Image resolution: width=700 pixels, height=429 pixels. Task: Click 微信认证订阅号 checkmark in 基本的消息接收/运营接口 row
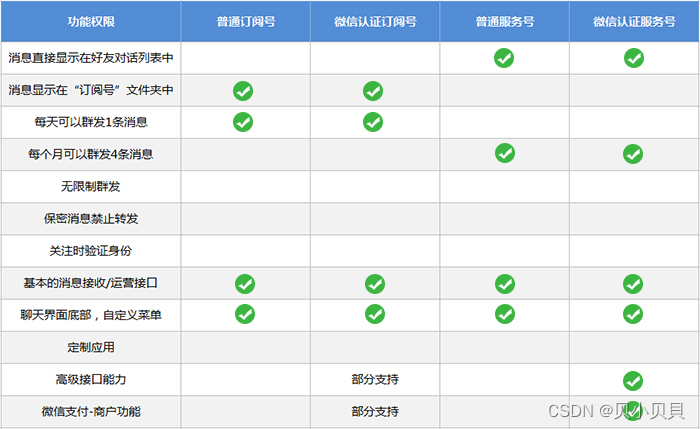[375, 284]
